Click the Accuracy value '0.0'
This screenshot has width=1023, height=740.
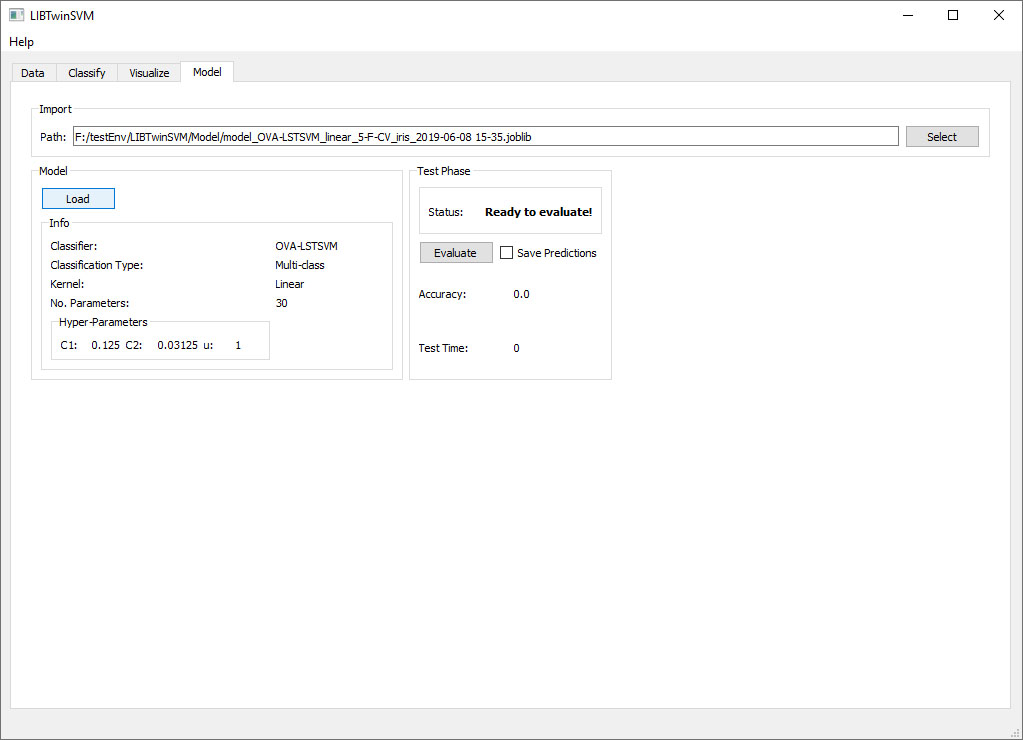coord(521,294)
